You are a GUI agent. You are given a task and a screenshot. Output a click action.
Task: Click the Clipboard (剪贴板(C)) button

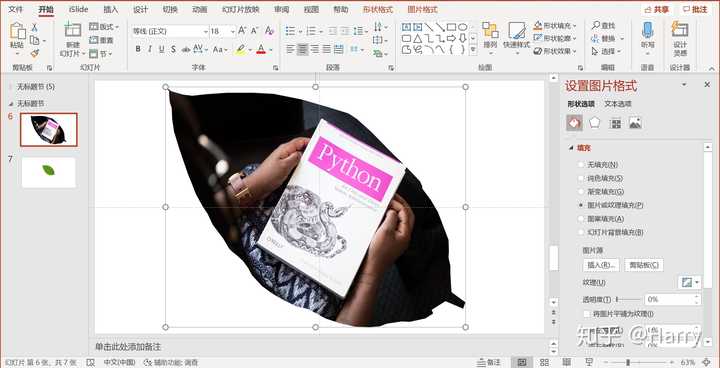pos(644,265)
